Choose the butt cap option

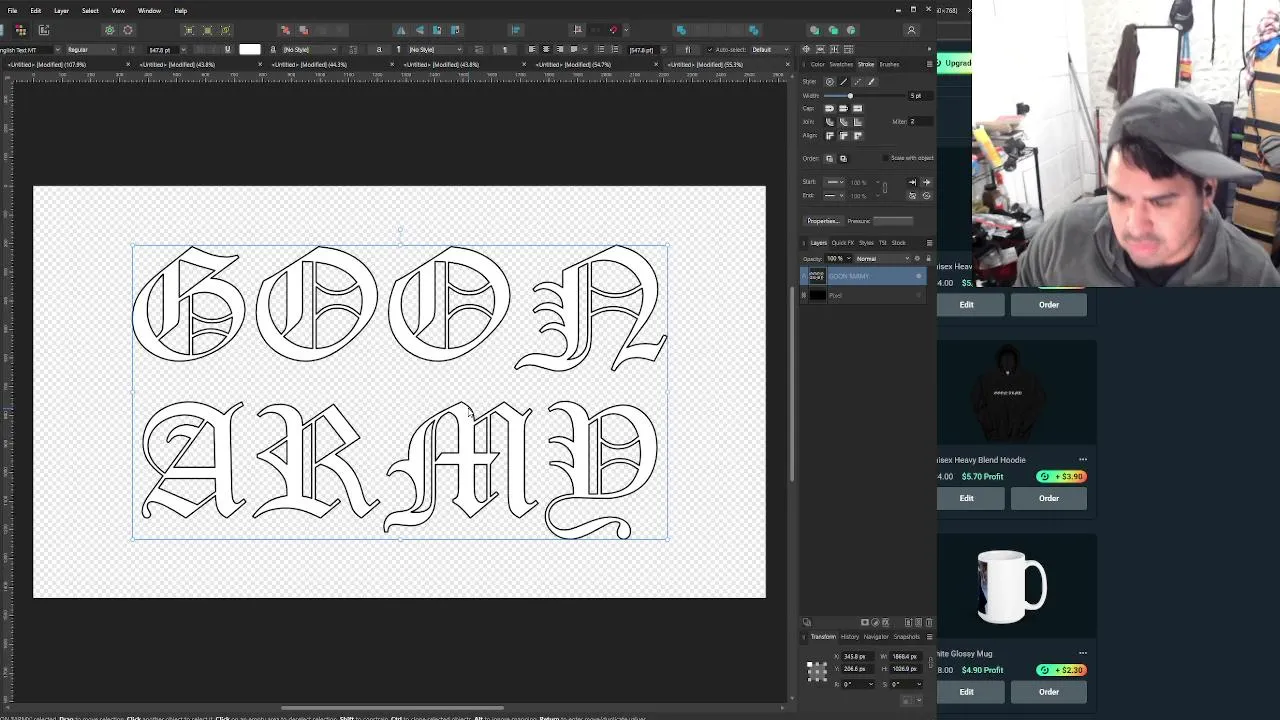843,108
